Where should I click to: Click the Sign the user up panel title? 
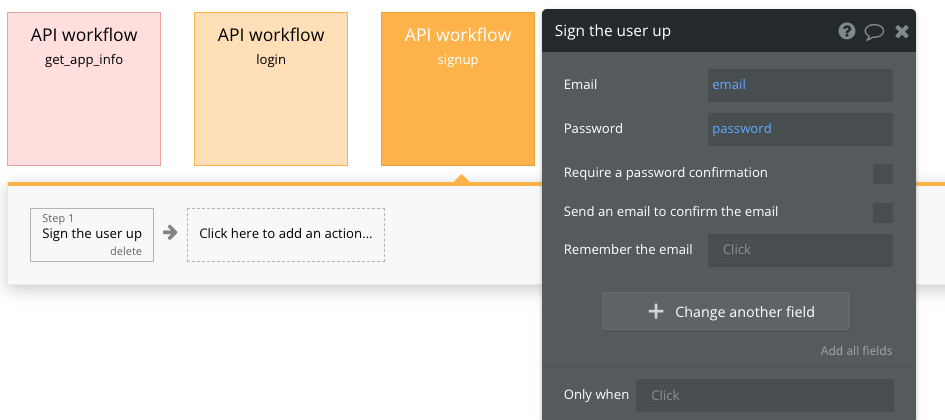pos(612,31)
